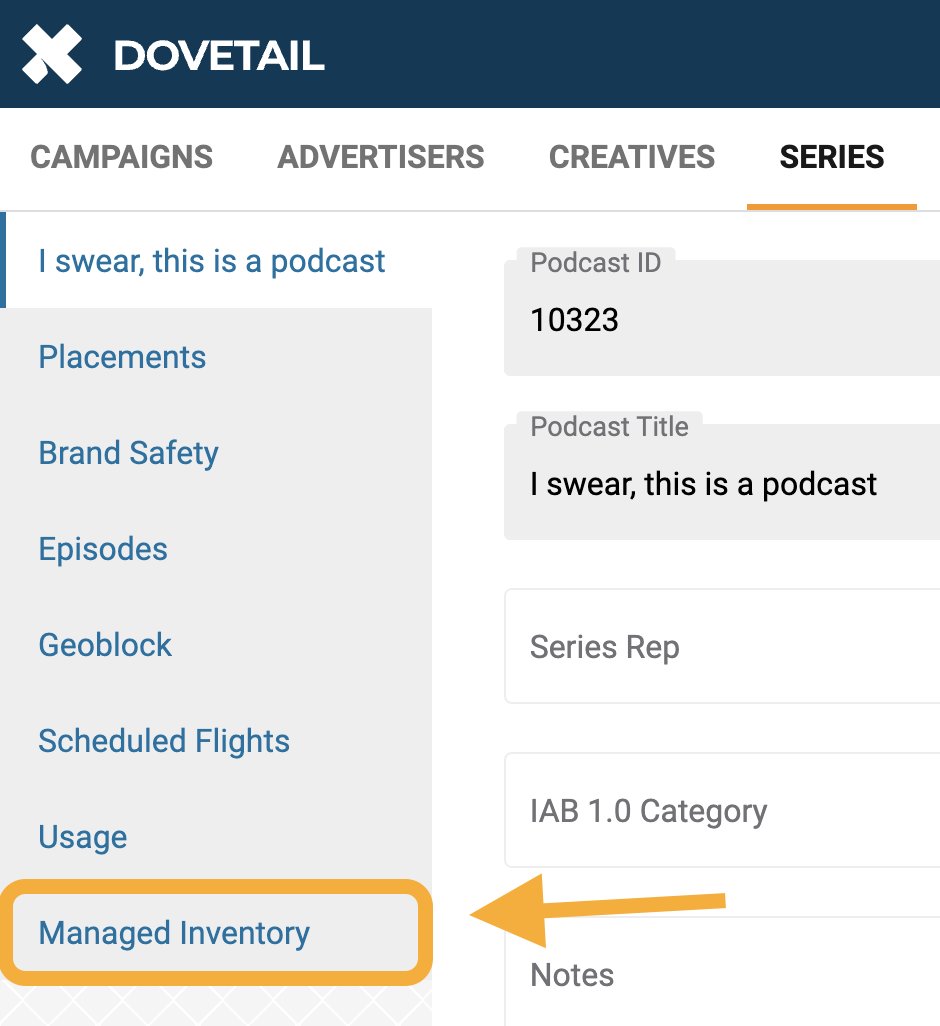Viewport: 940px width, 1026px height.
Task: Click the Dovetail X logo icon
Action: [52, 54]
